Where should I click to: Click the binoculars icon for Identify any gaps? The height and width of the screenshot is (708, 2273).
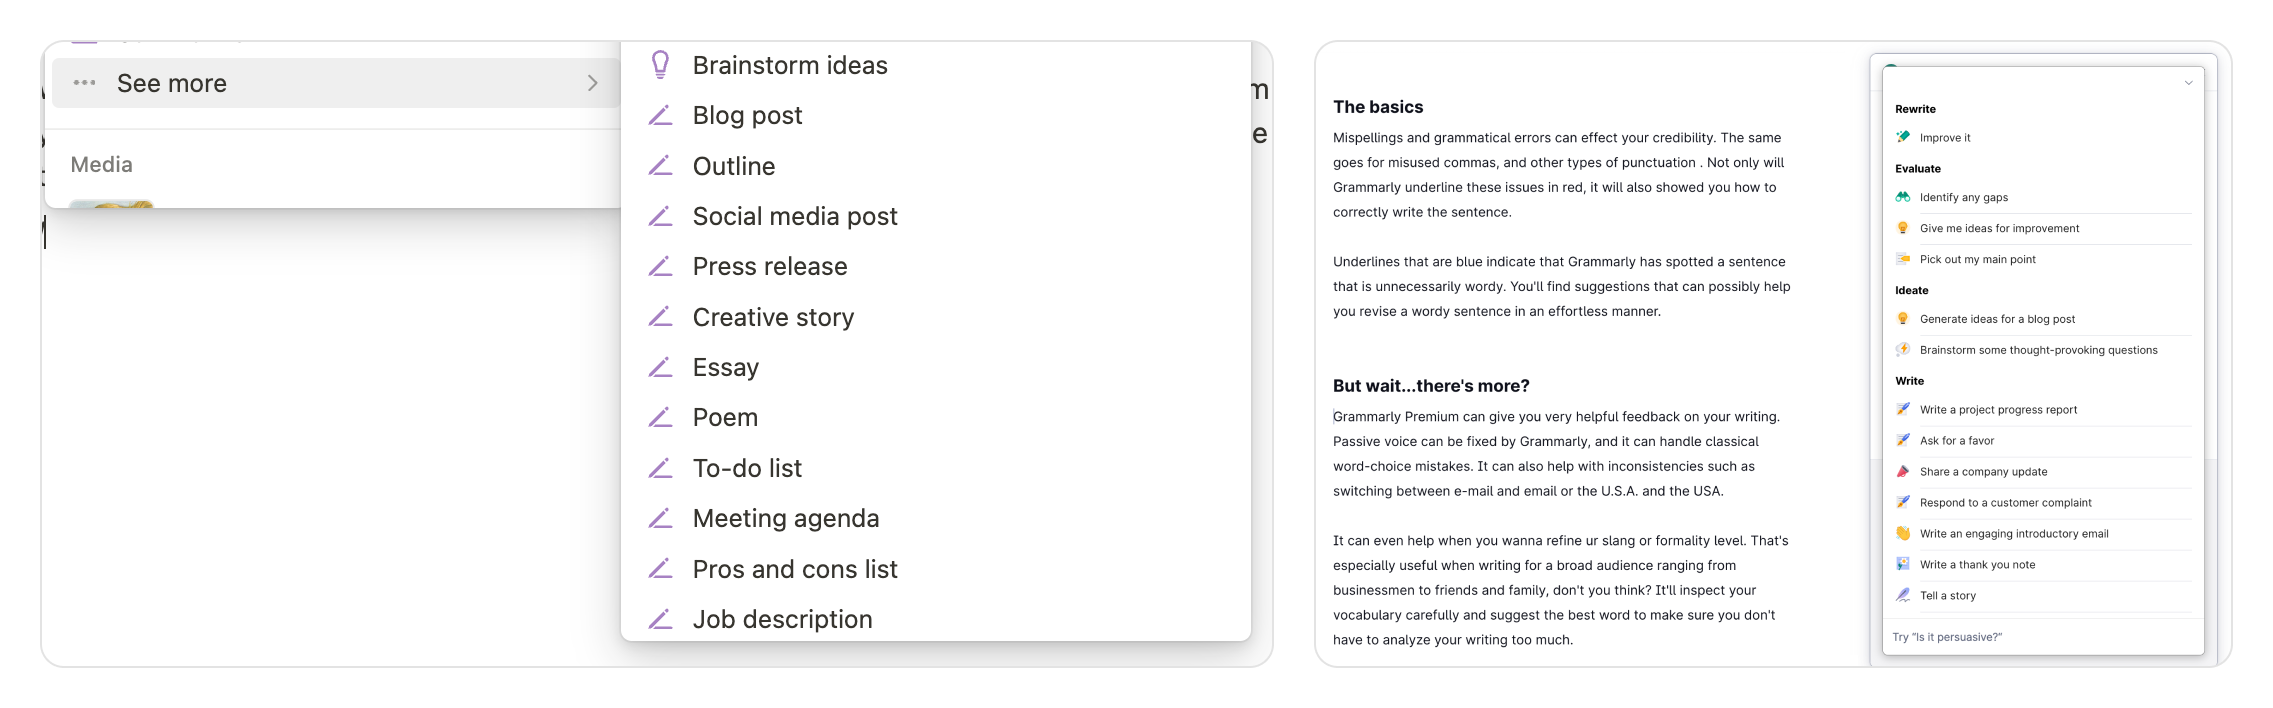[x=1903, y=197]
